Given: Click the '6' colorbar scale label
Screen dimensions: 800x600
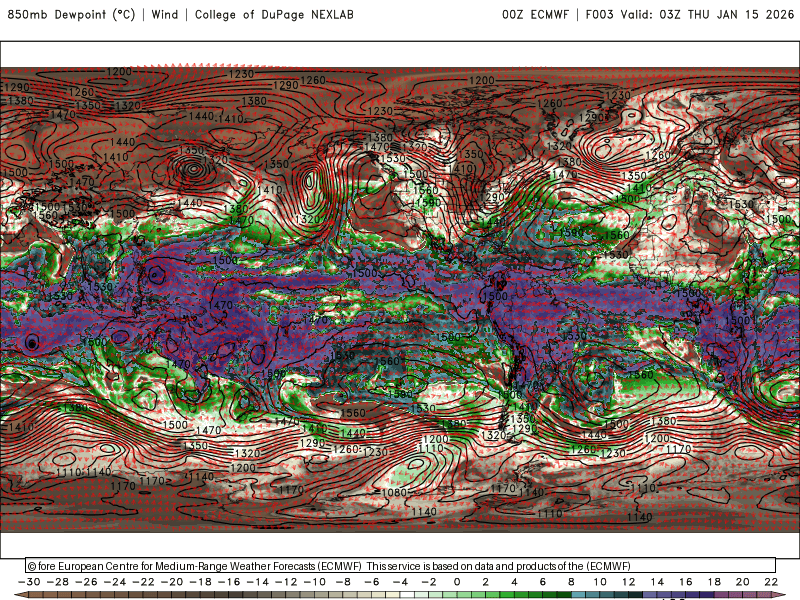Looking at the screenshot, I should (x=543, y=582).
